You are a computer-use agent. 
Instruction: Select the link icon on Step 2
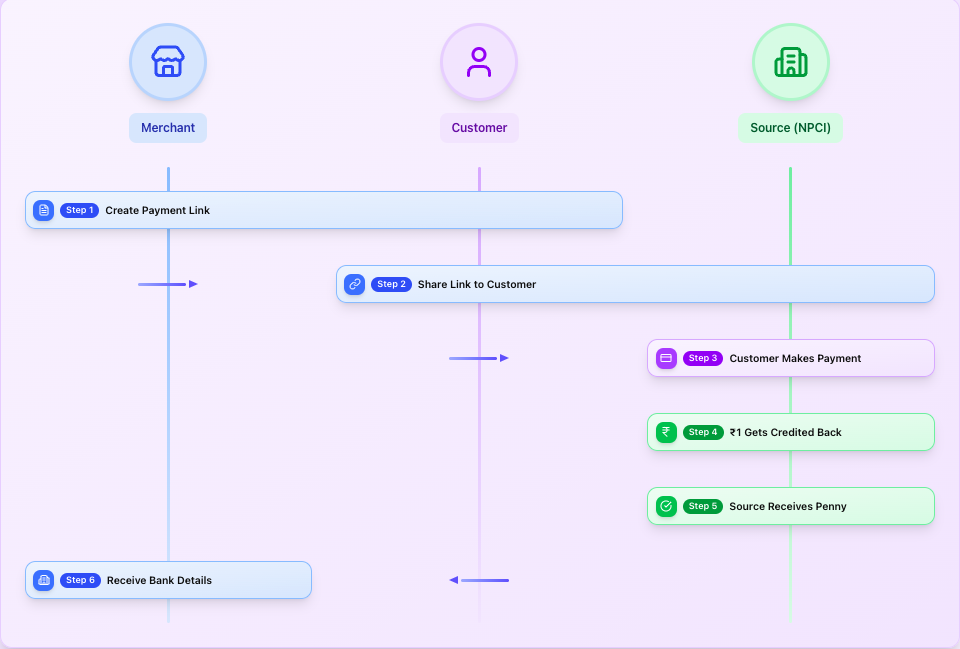(355, 284)
